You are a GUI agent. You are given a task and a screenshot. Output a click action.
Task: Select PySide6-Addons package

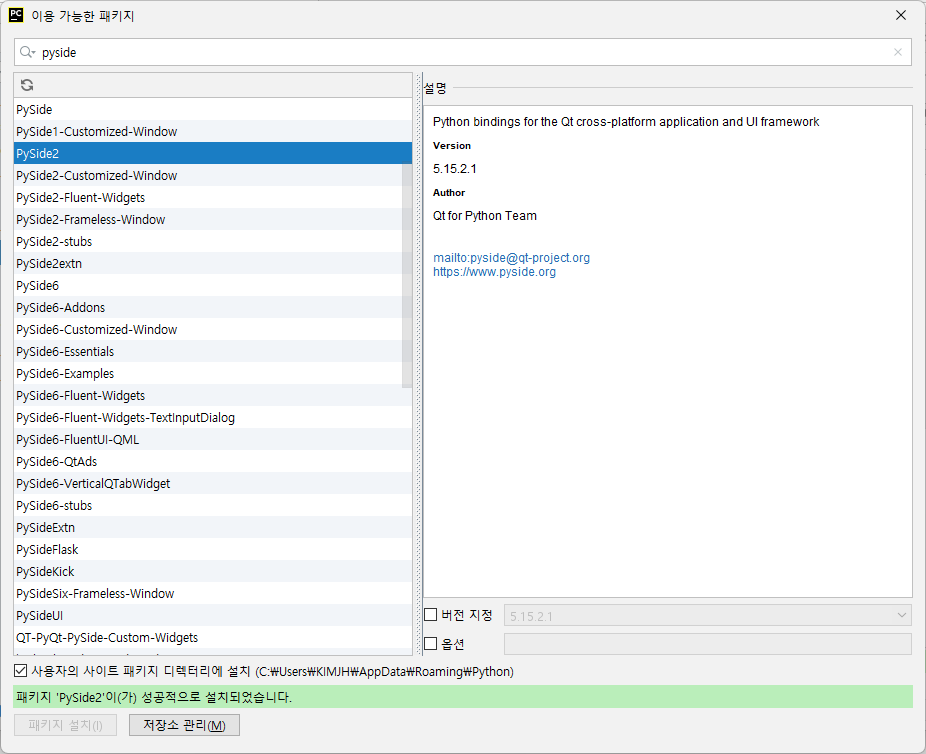213,307
